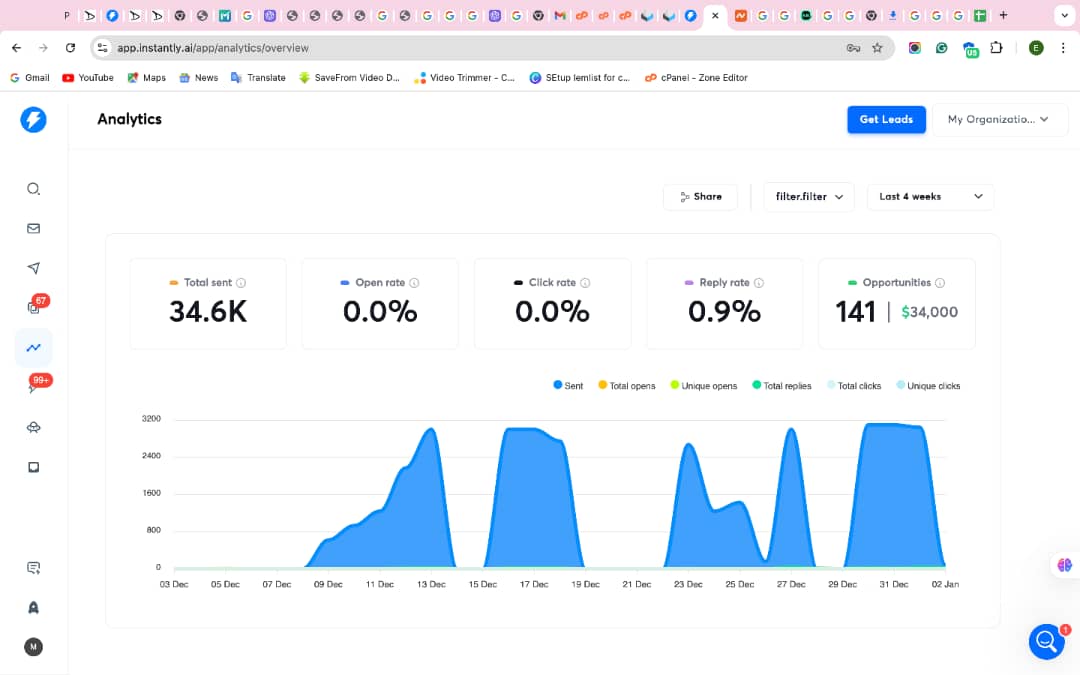Click the Share button

coord(700,197)
